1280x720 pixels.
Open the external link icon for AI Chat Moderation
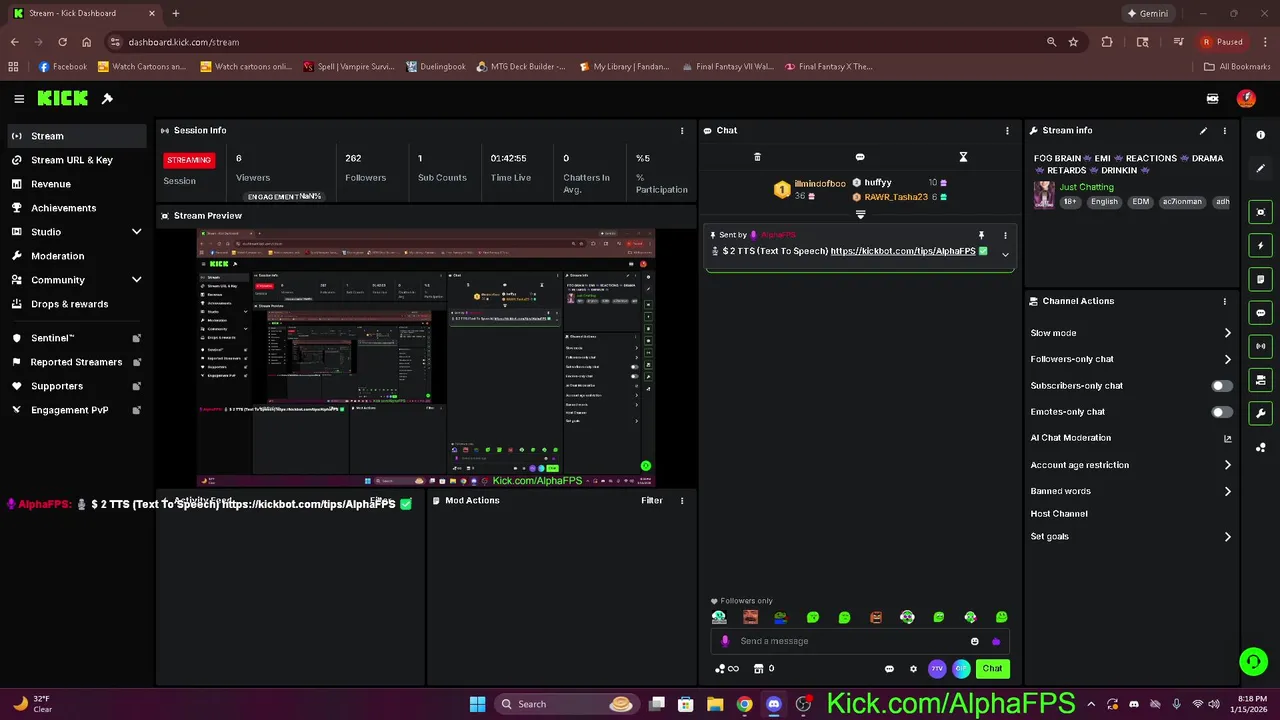tap(1228, 438)
